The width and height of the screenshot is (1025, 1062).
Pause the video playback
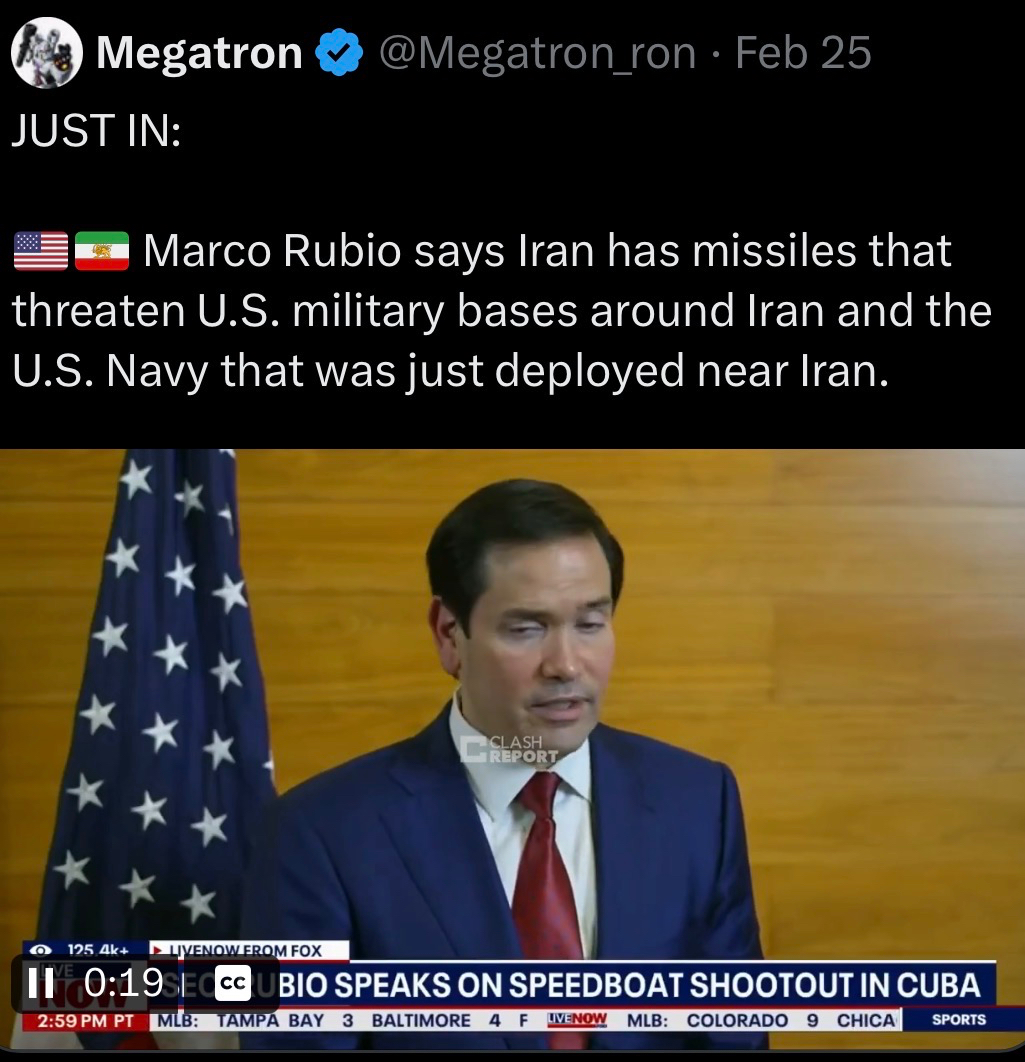tap(41, 982)
